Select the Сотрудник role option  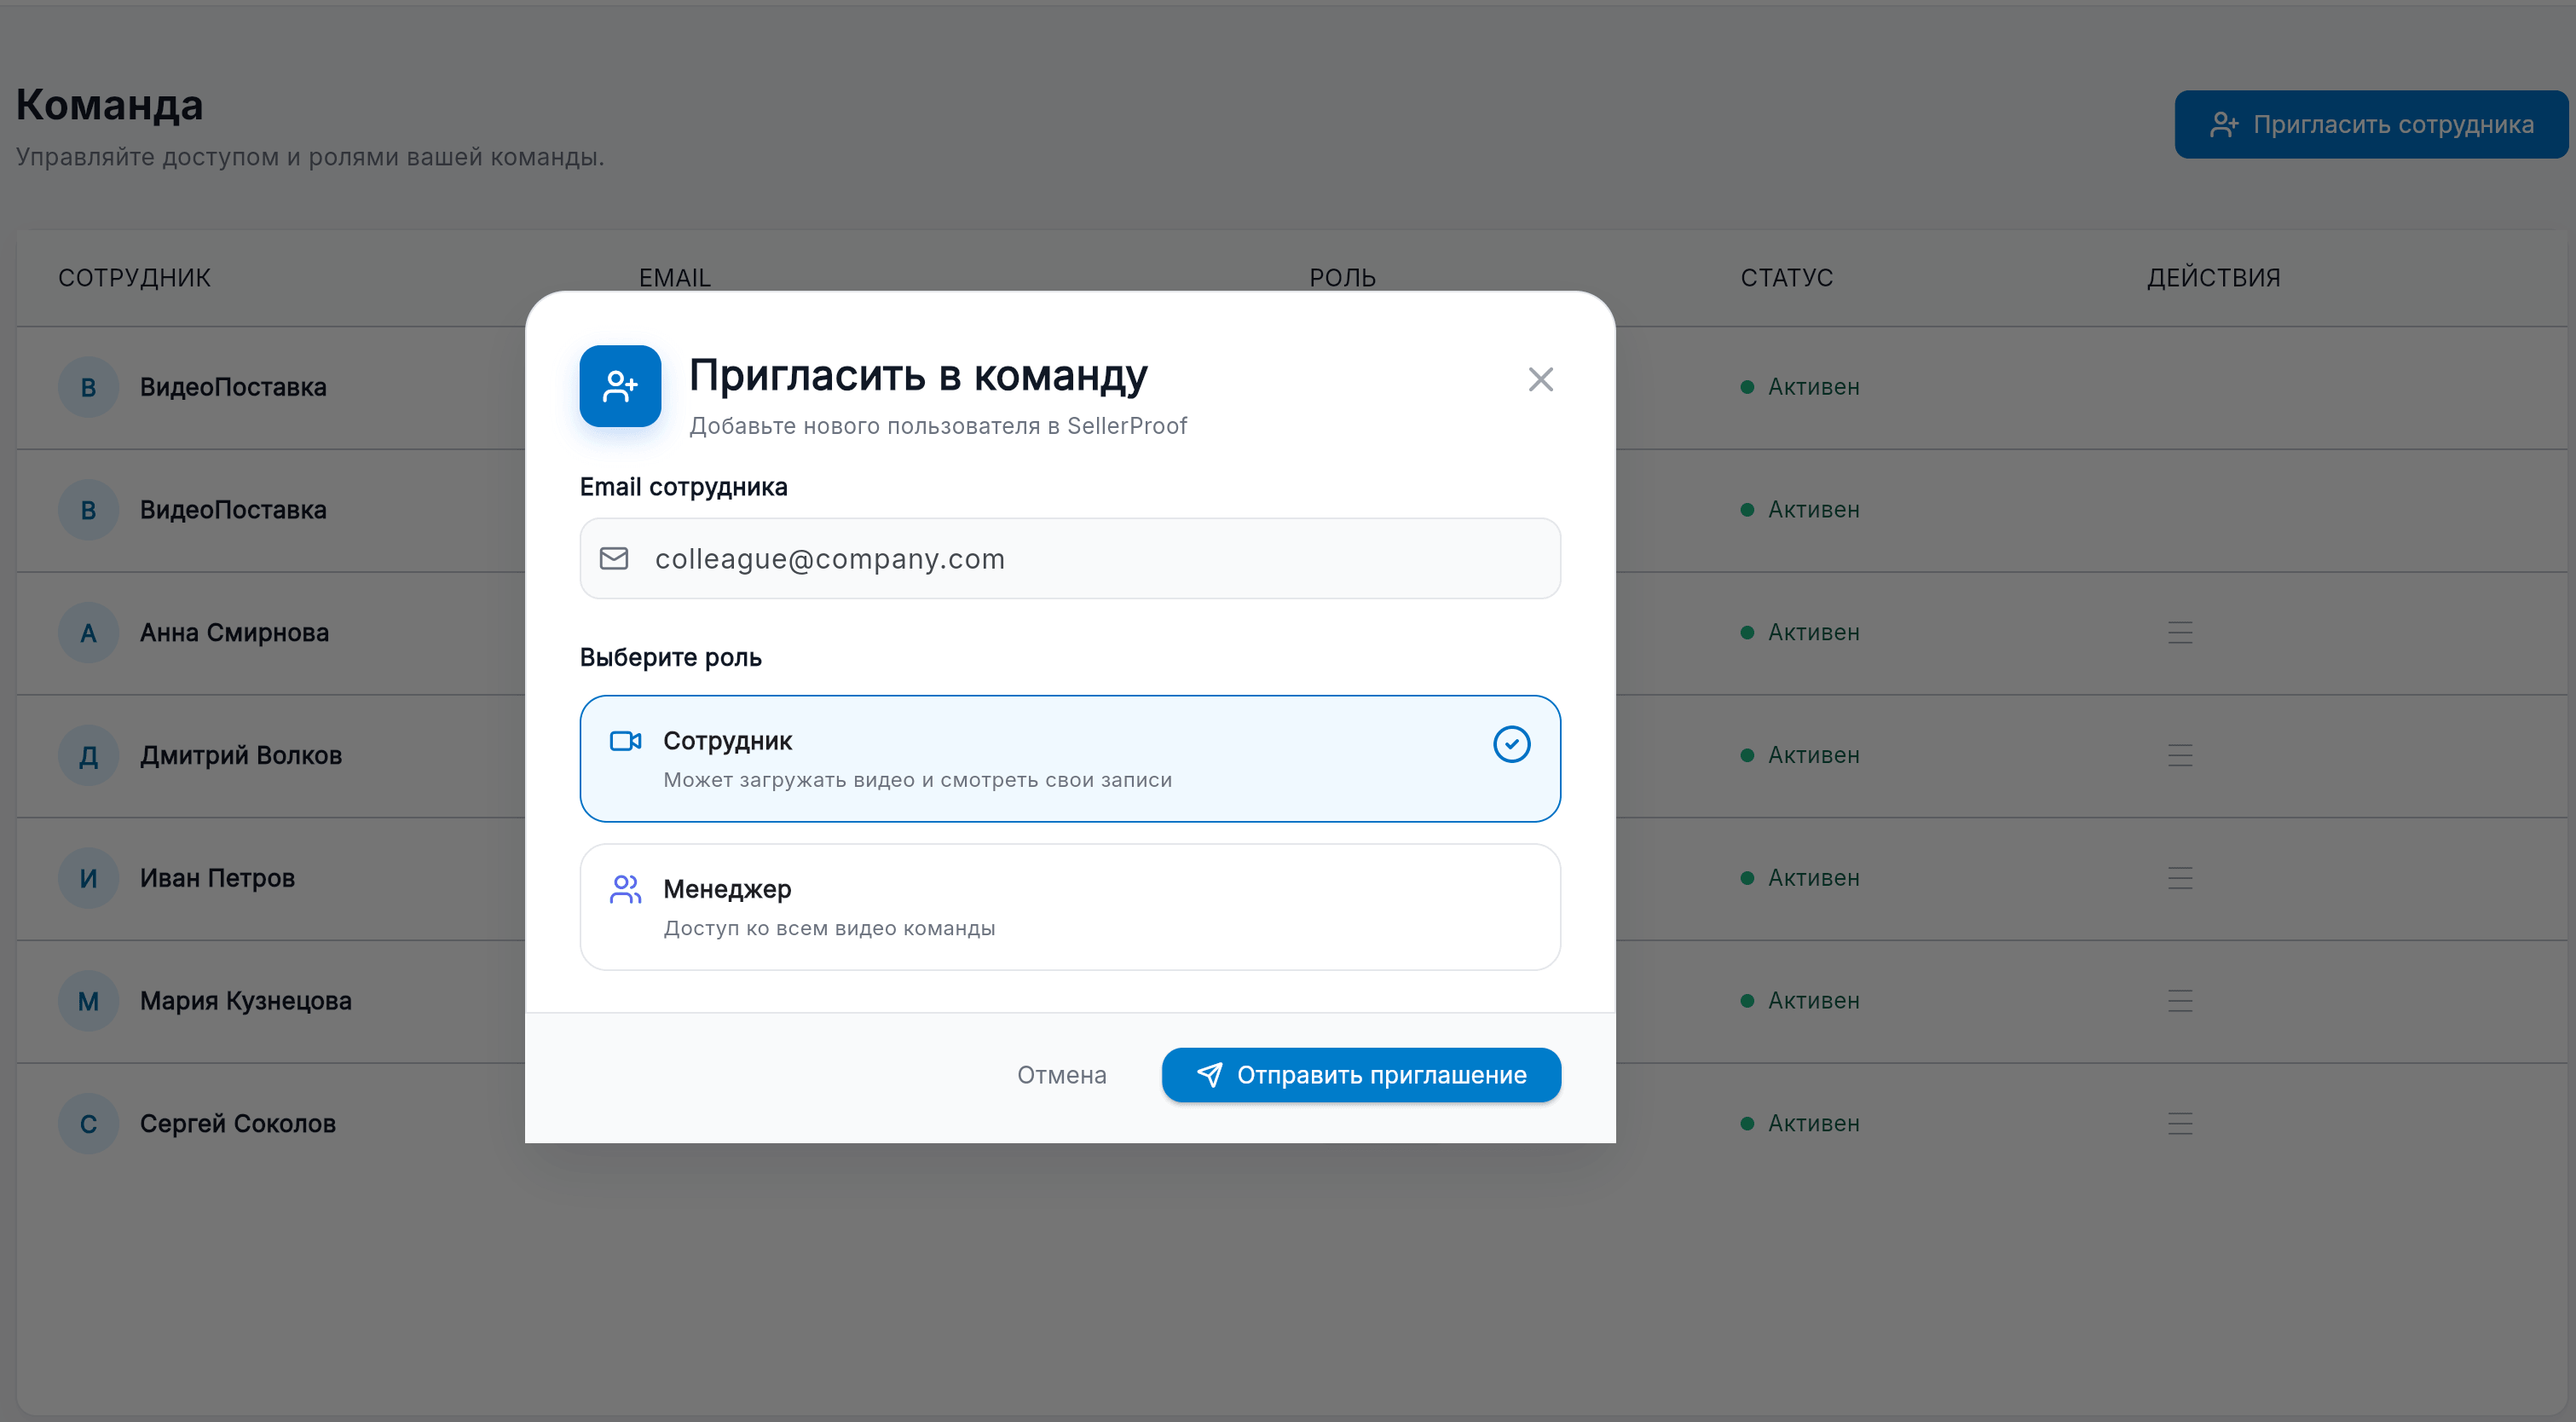1070,758
